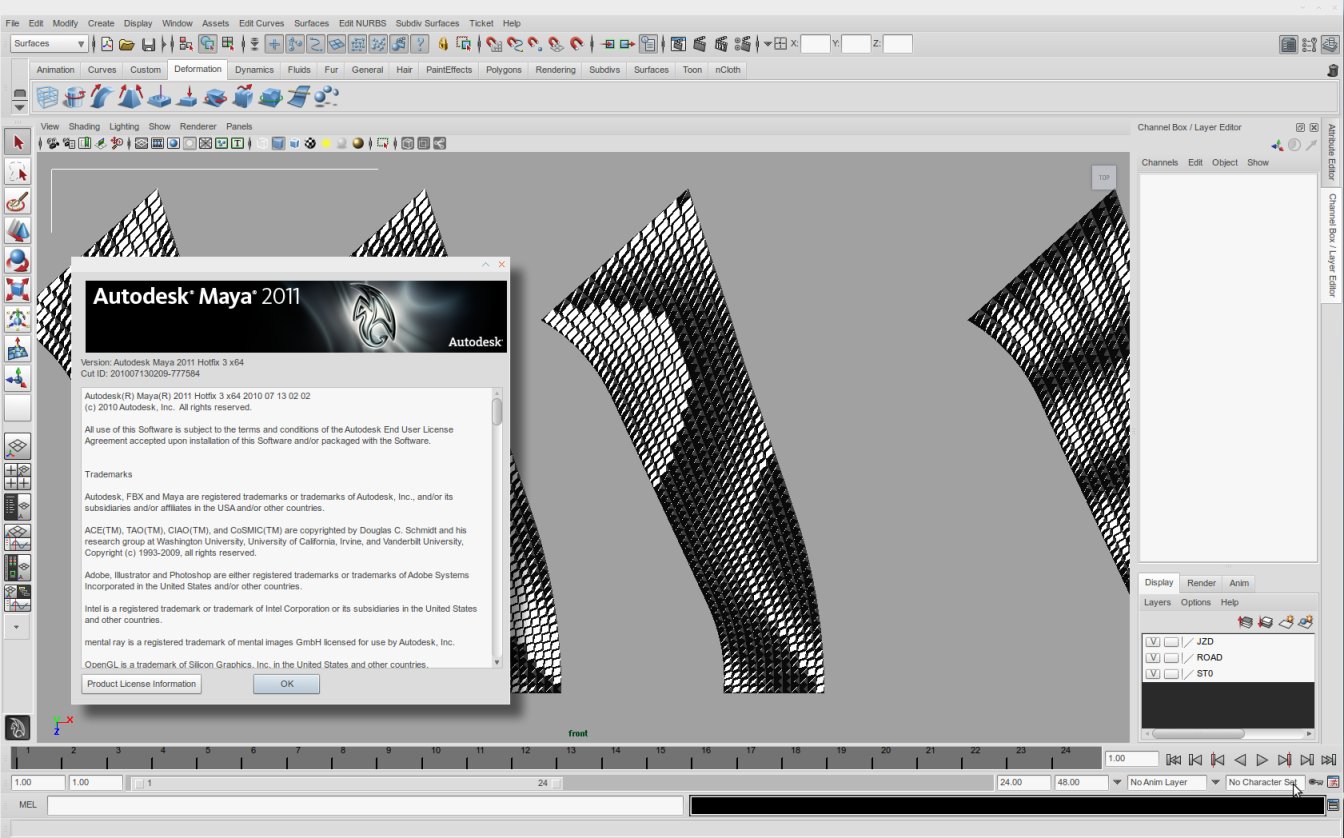The height and width of the screenshot is (838, 1344).
Task: Choose the Paint Selection tool in toolbox
Action: [17, 202]
